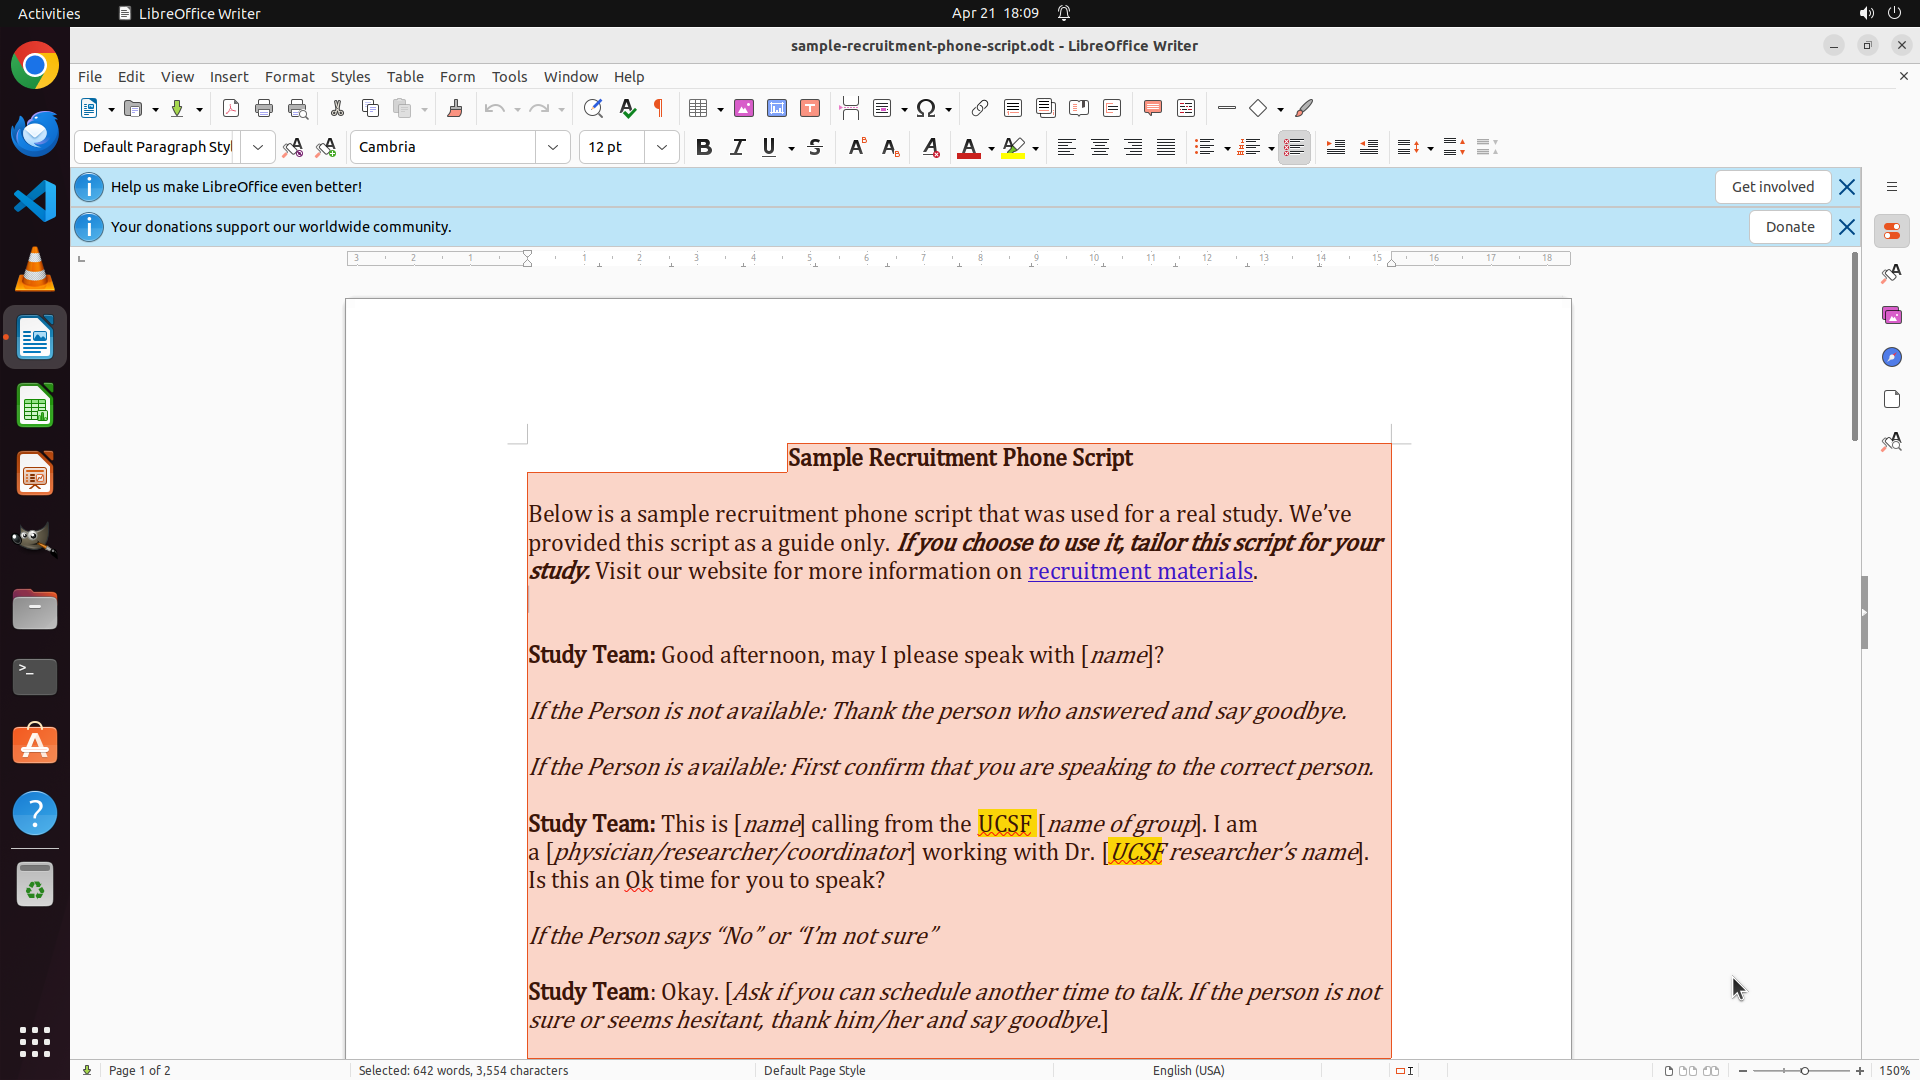Screen dimensions: 1920x1080
Task: Open the font size dropdown
Action: point(662,147)
